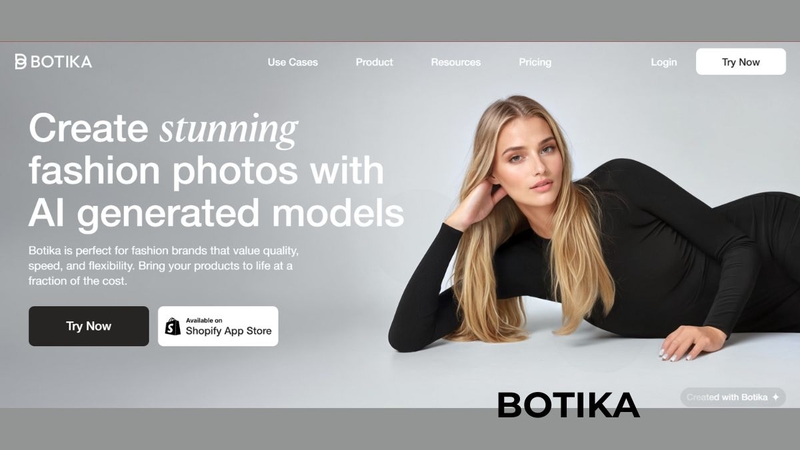The image size is (800, 450).
Task: Click the italic 'stunning' headline word
Action: 229,130
